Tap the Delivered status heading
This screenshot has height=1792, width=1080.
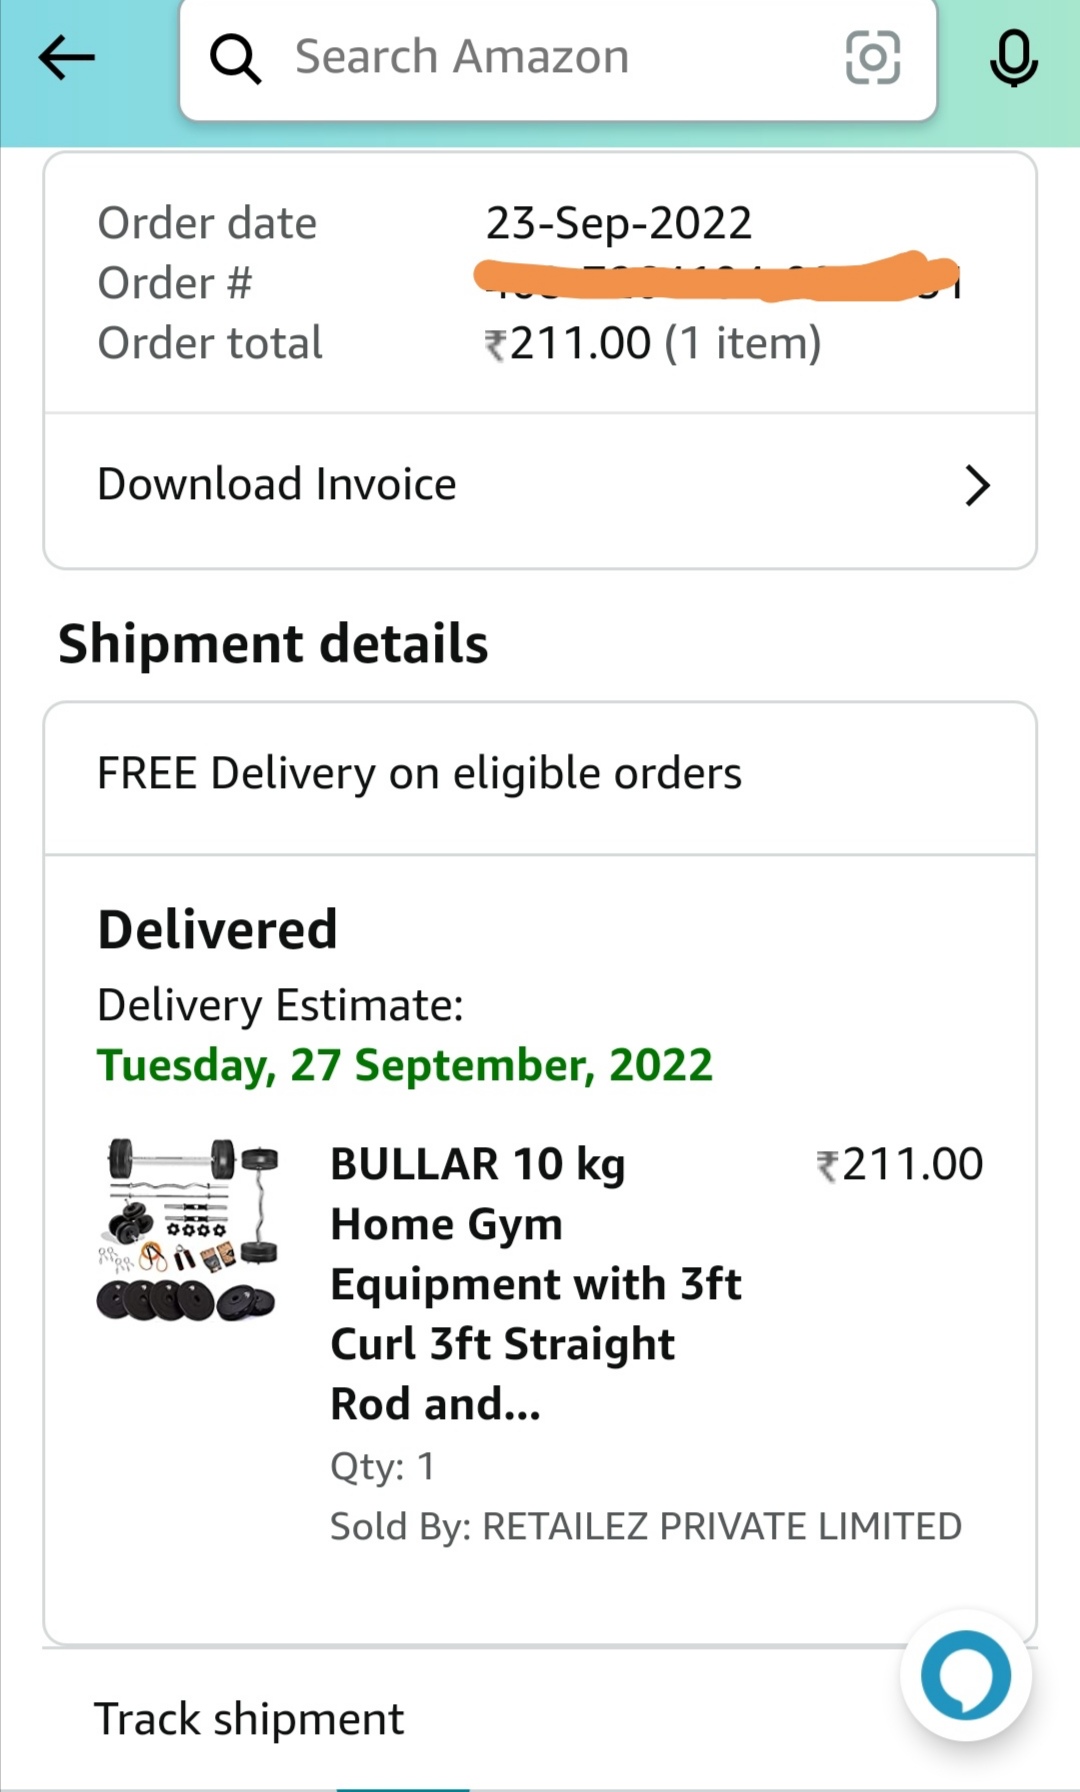217,930
